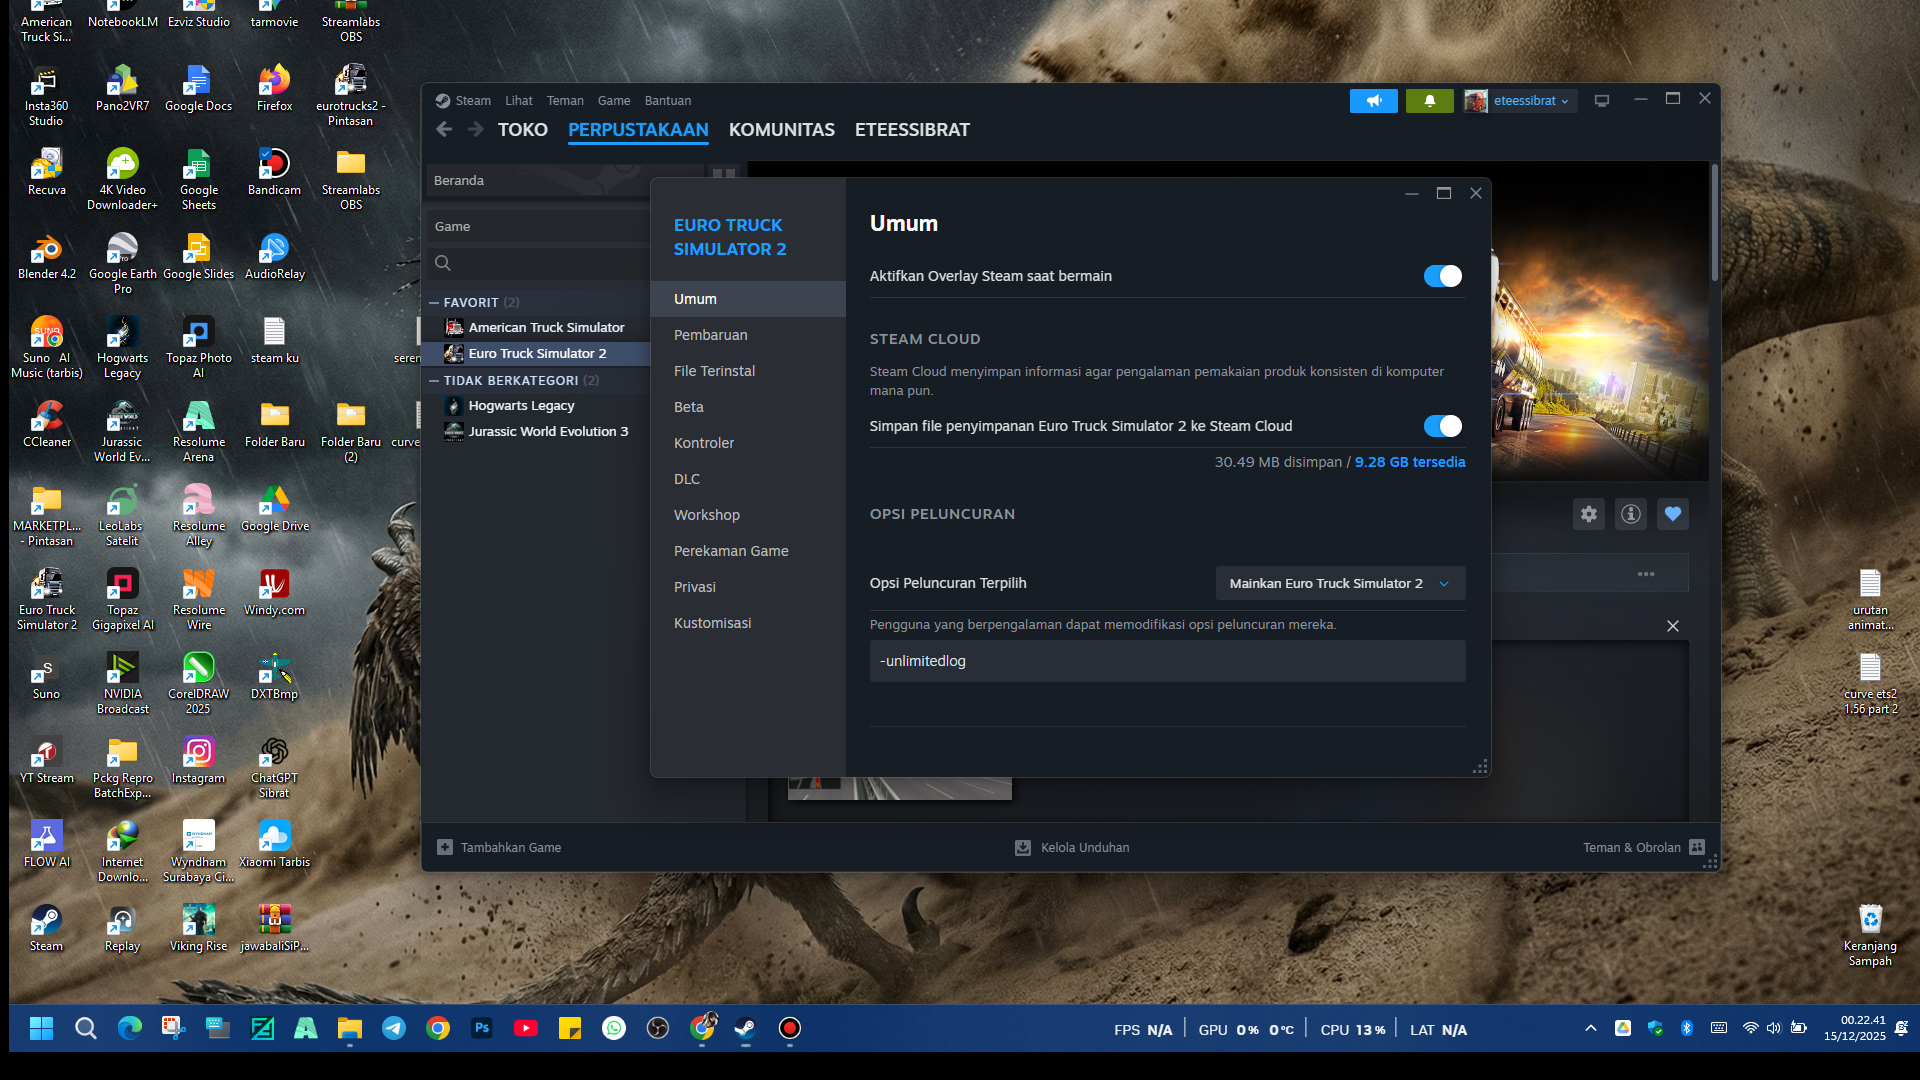Viewport: 1920px width, 1080px height.
Task: Open Photoshop from the taskbar
Action: pyautogui.click(x=482, y=1028)
